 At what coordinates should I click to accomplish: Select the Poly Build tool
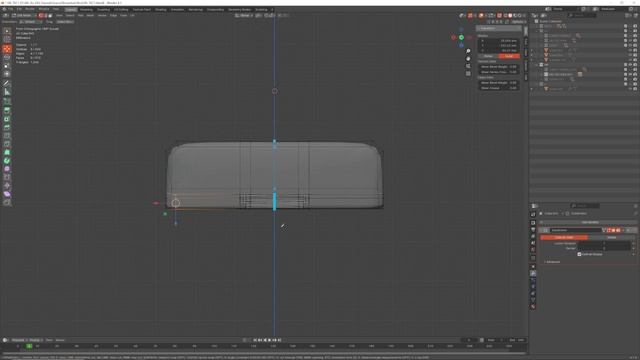point(7,152)
